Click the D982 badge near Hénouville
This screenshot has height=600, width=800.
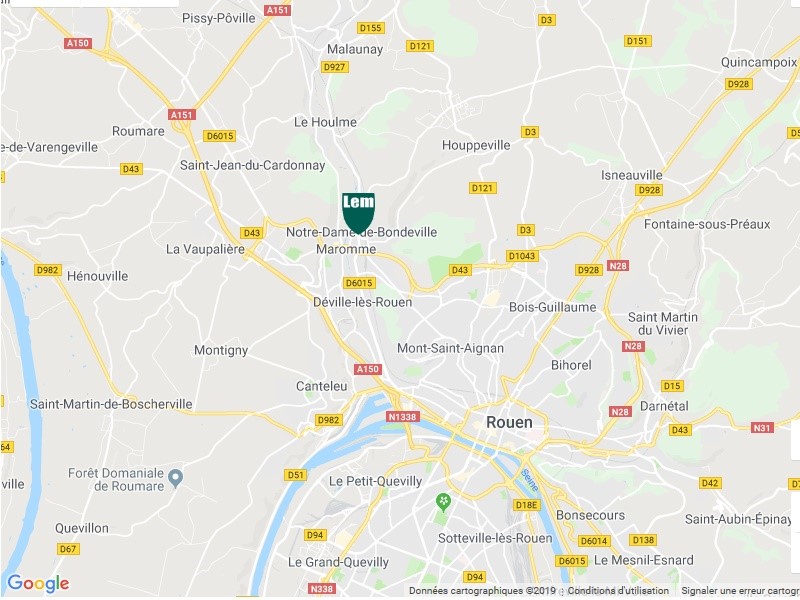click(47, 270)
